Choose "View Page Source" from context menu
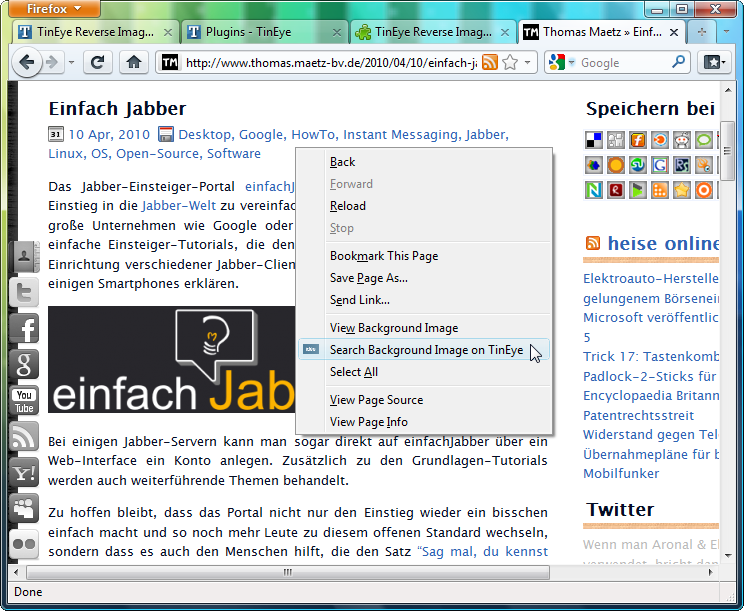The width and height of the screenshot is (744, 611). coord(376,400)
